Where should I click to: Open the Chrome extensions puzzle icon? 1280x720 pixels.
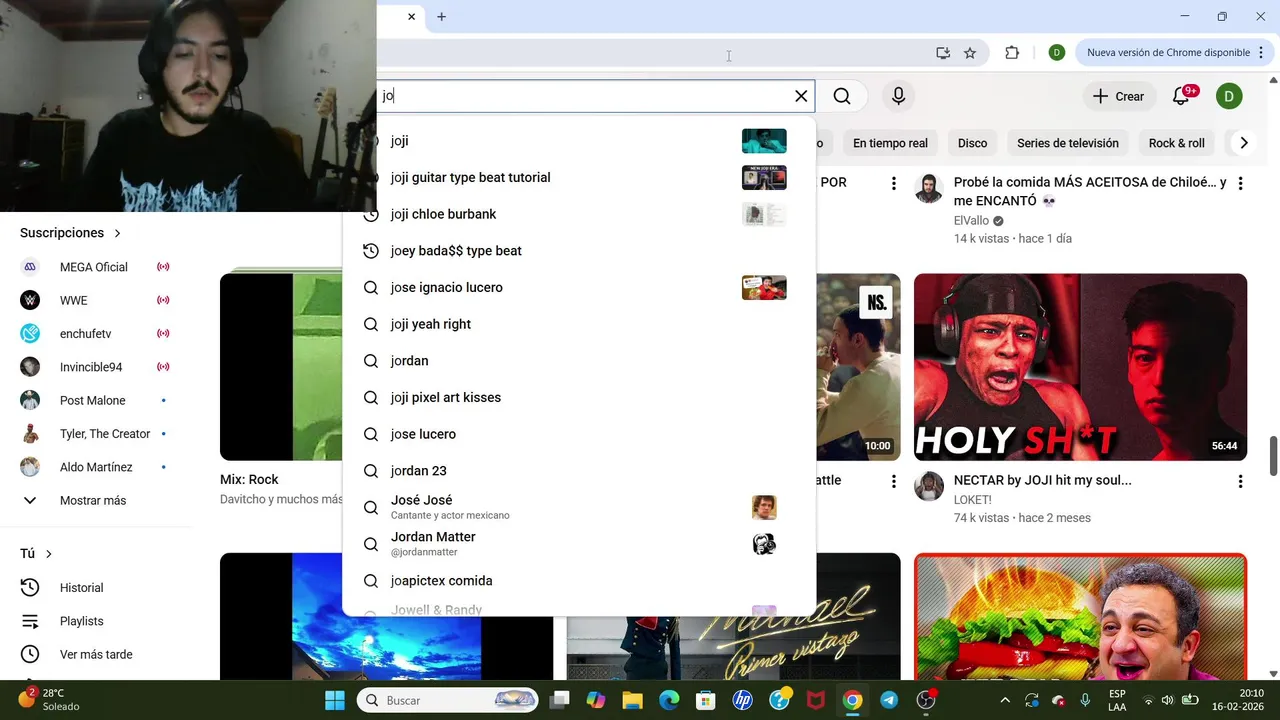pyautogui.click(x=1012, y=53)
